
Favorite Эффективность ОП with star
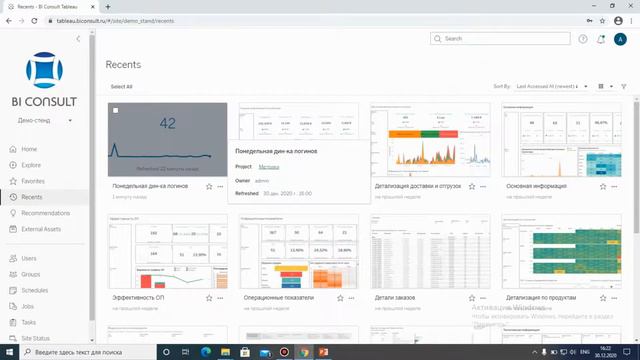tap(209, 298)
